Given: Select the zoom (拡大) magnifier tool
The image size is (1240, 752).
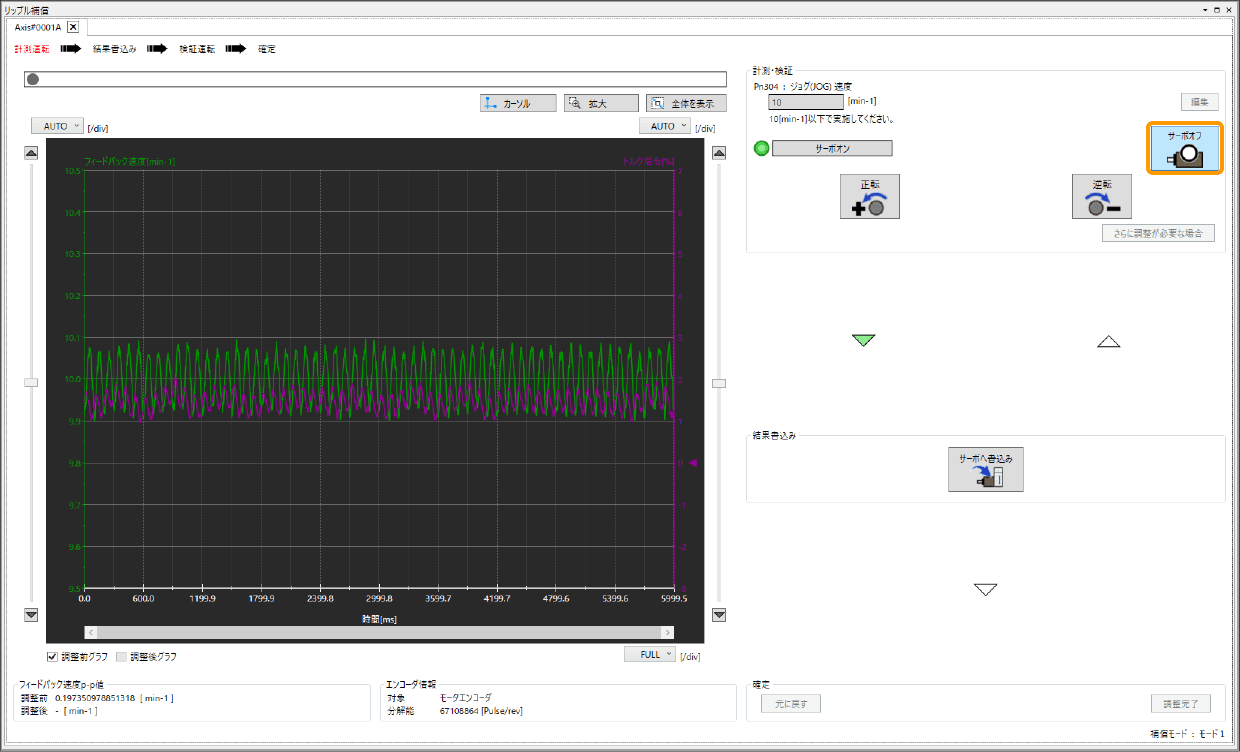Looking at the screenshot, I should click(600, 103).
